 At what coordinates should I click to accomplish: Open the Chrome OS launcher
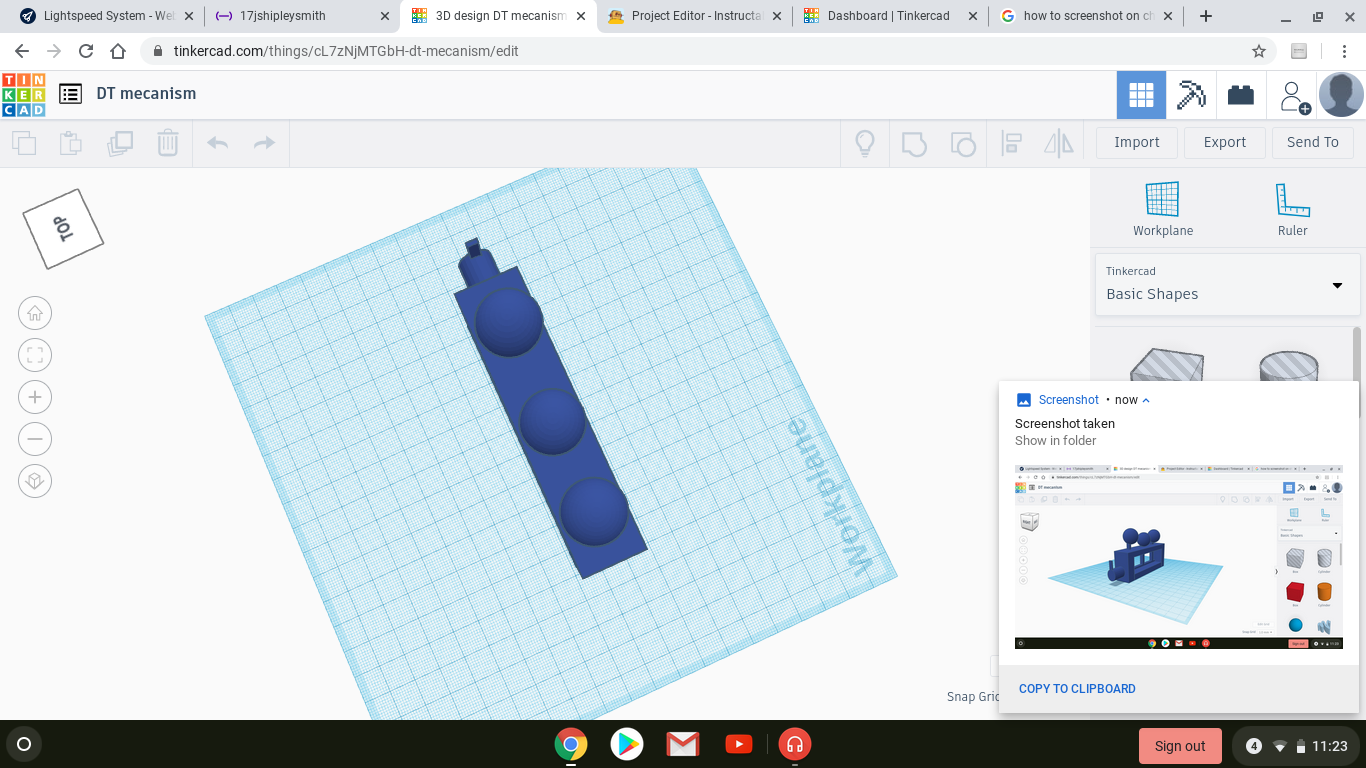[x=24, y=744]
